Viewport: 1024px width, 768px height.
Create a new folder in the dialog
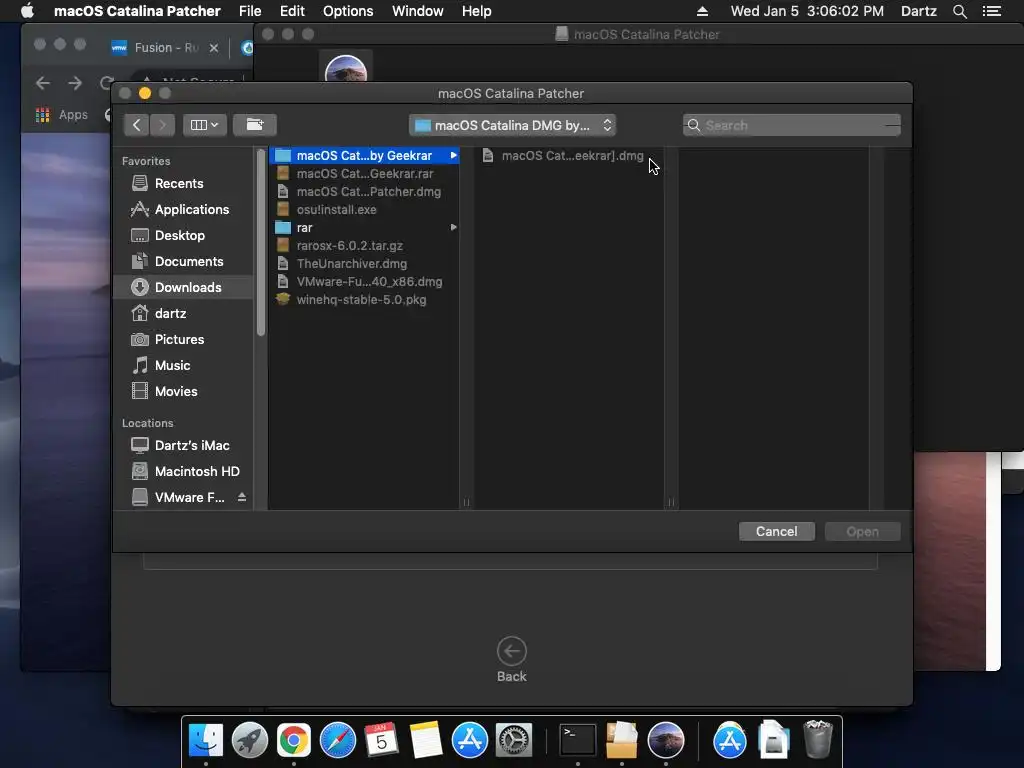point(255,125)
